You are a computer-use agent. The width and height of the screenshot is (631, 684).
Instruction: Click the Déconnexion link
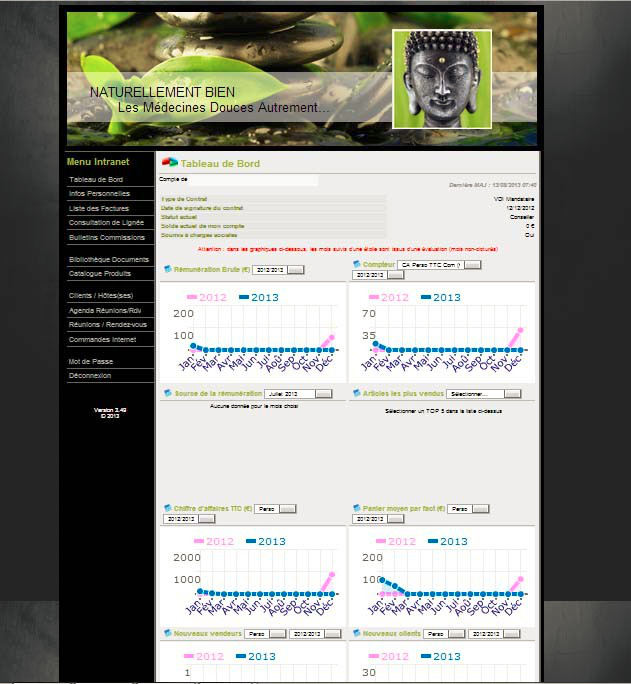tap(90, 375)
